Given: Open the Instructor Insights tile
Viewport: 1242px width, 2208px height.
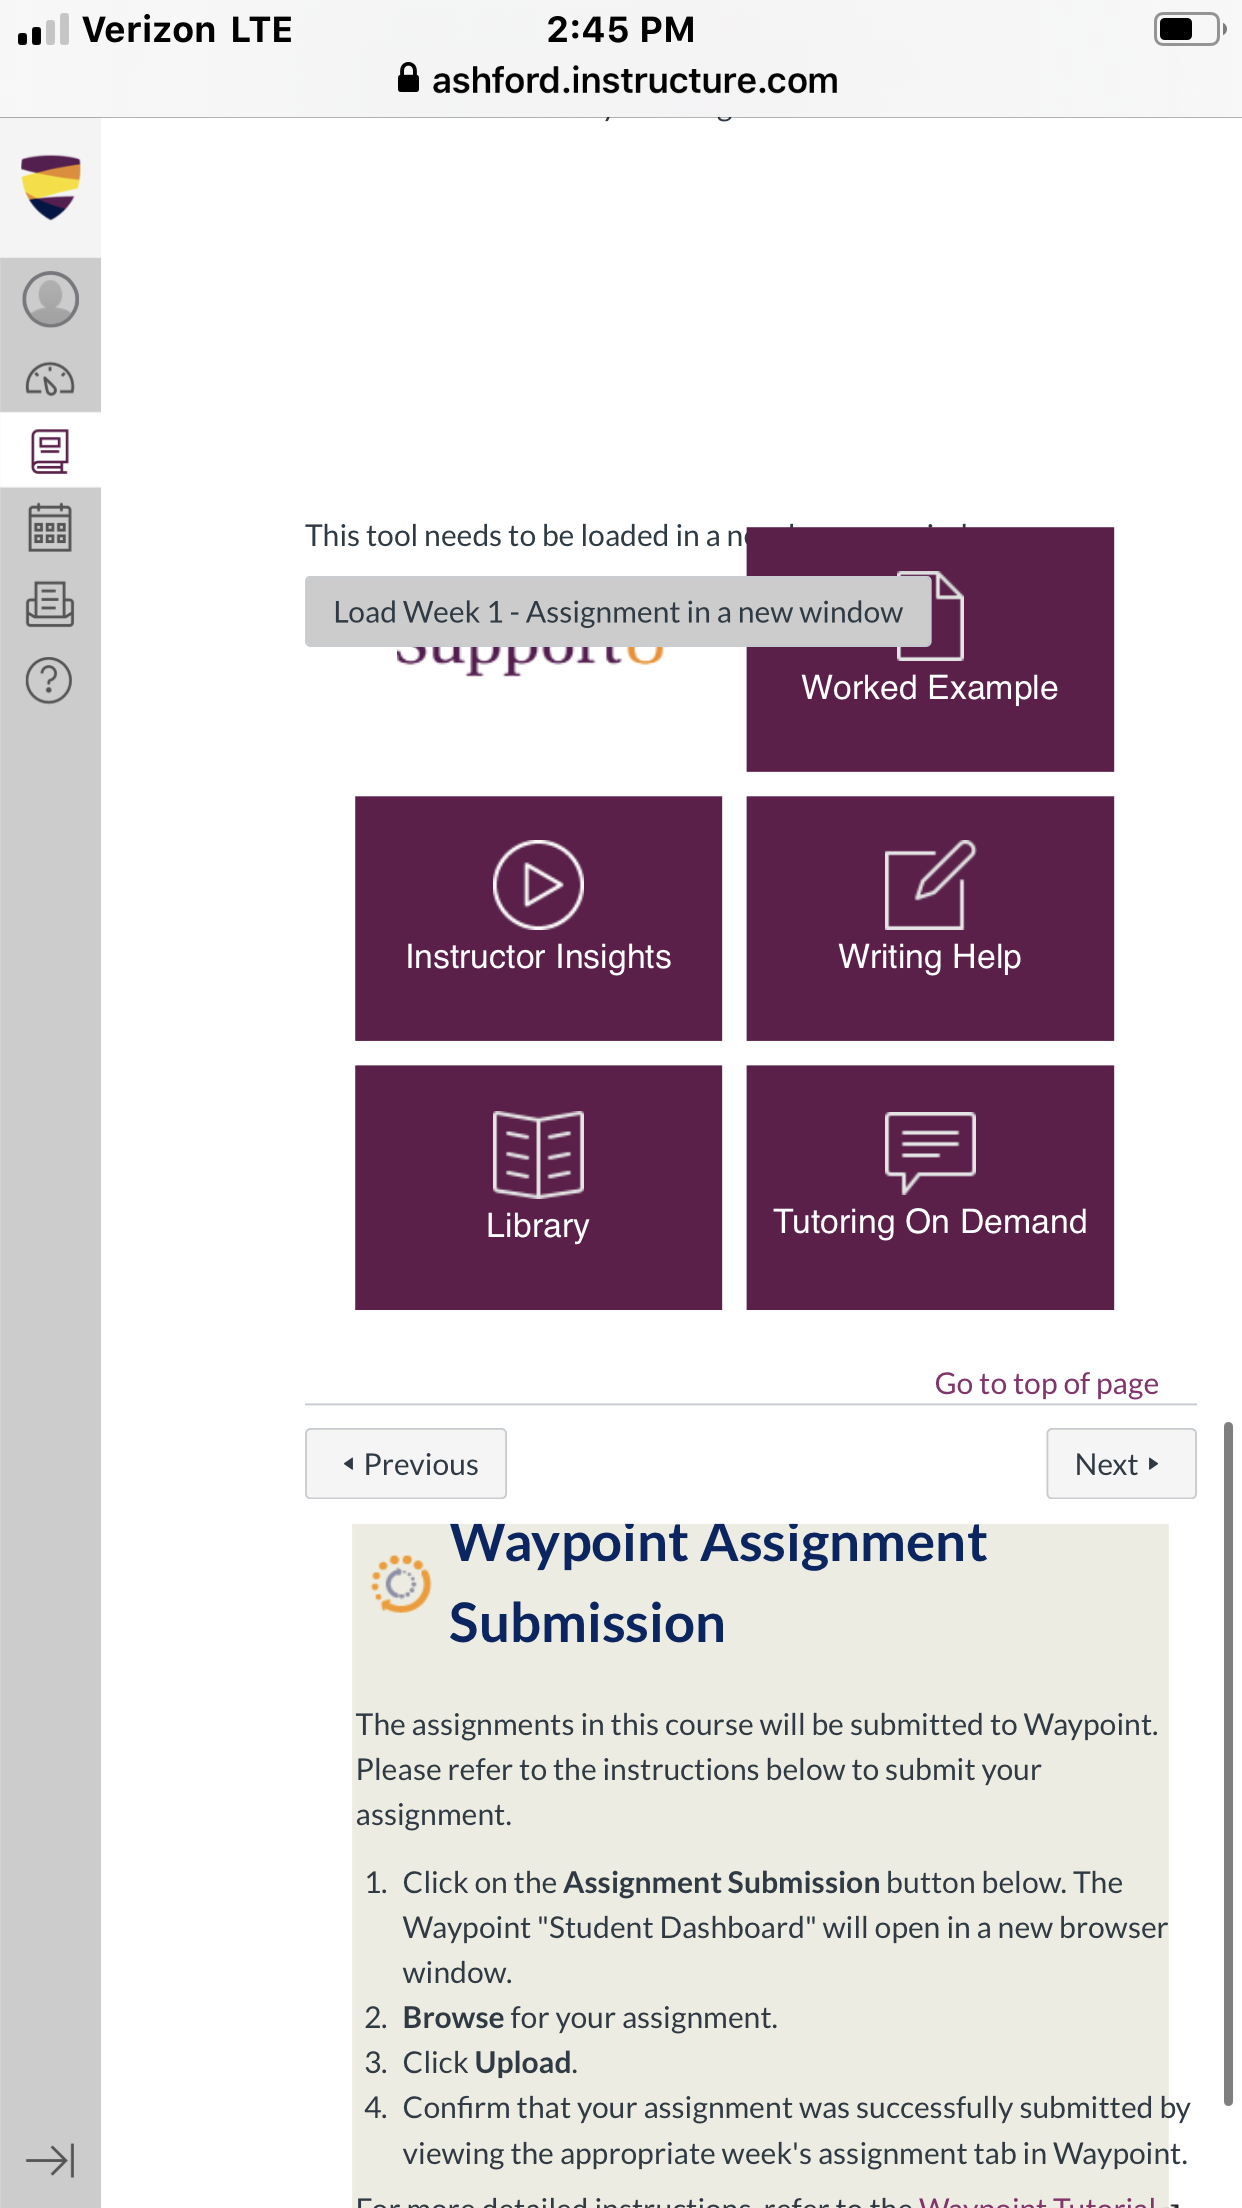Looking at the screenshot, I should tap(538, 918).
